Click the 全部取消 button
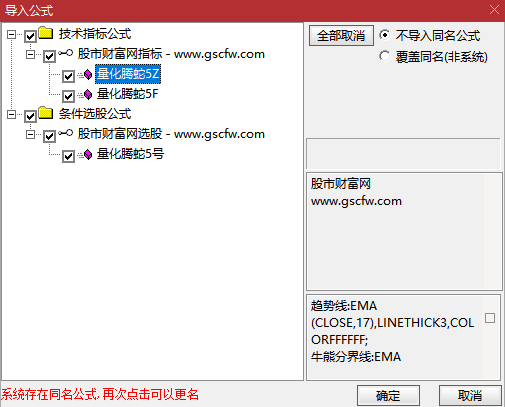The height and width of the screenshot is (407, 505). click(x=341, y=35)
